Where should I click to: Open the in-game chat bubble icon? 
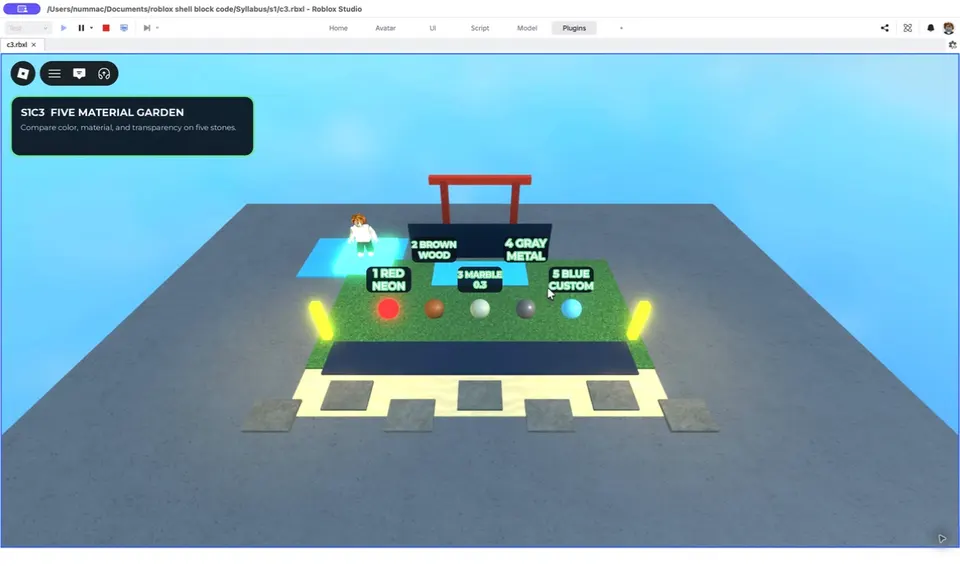79,74
